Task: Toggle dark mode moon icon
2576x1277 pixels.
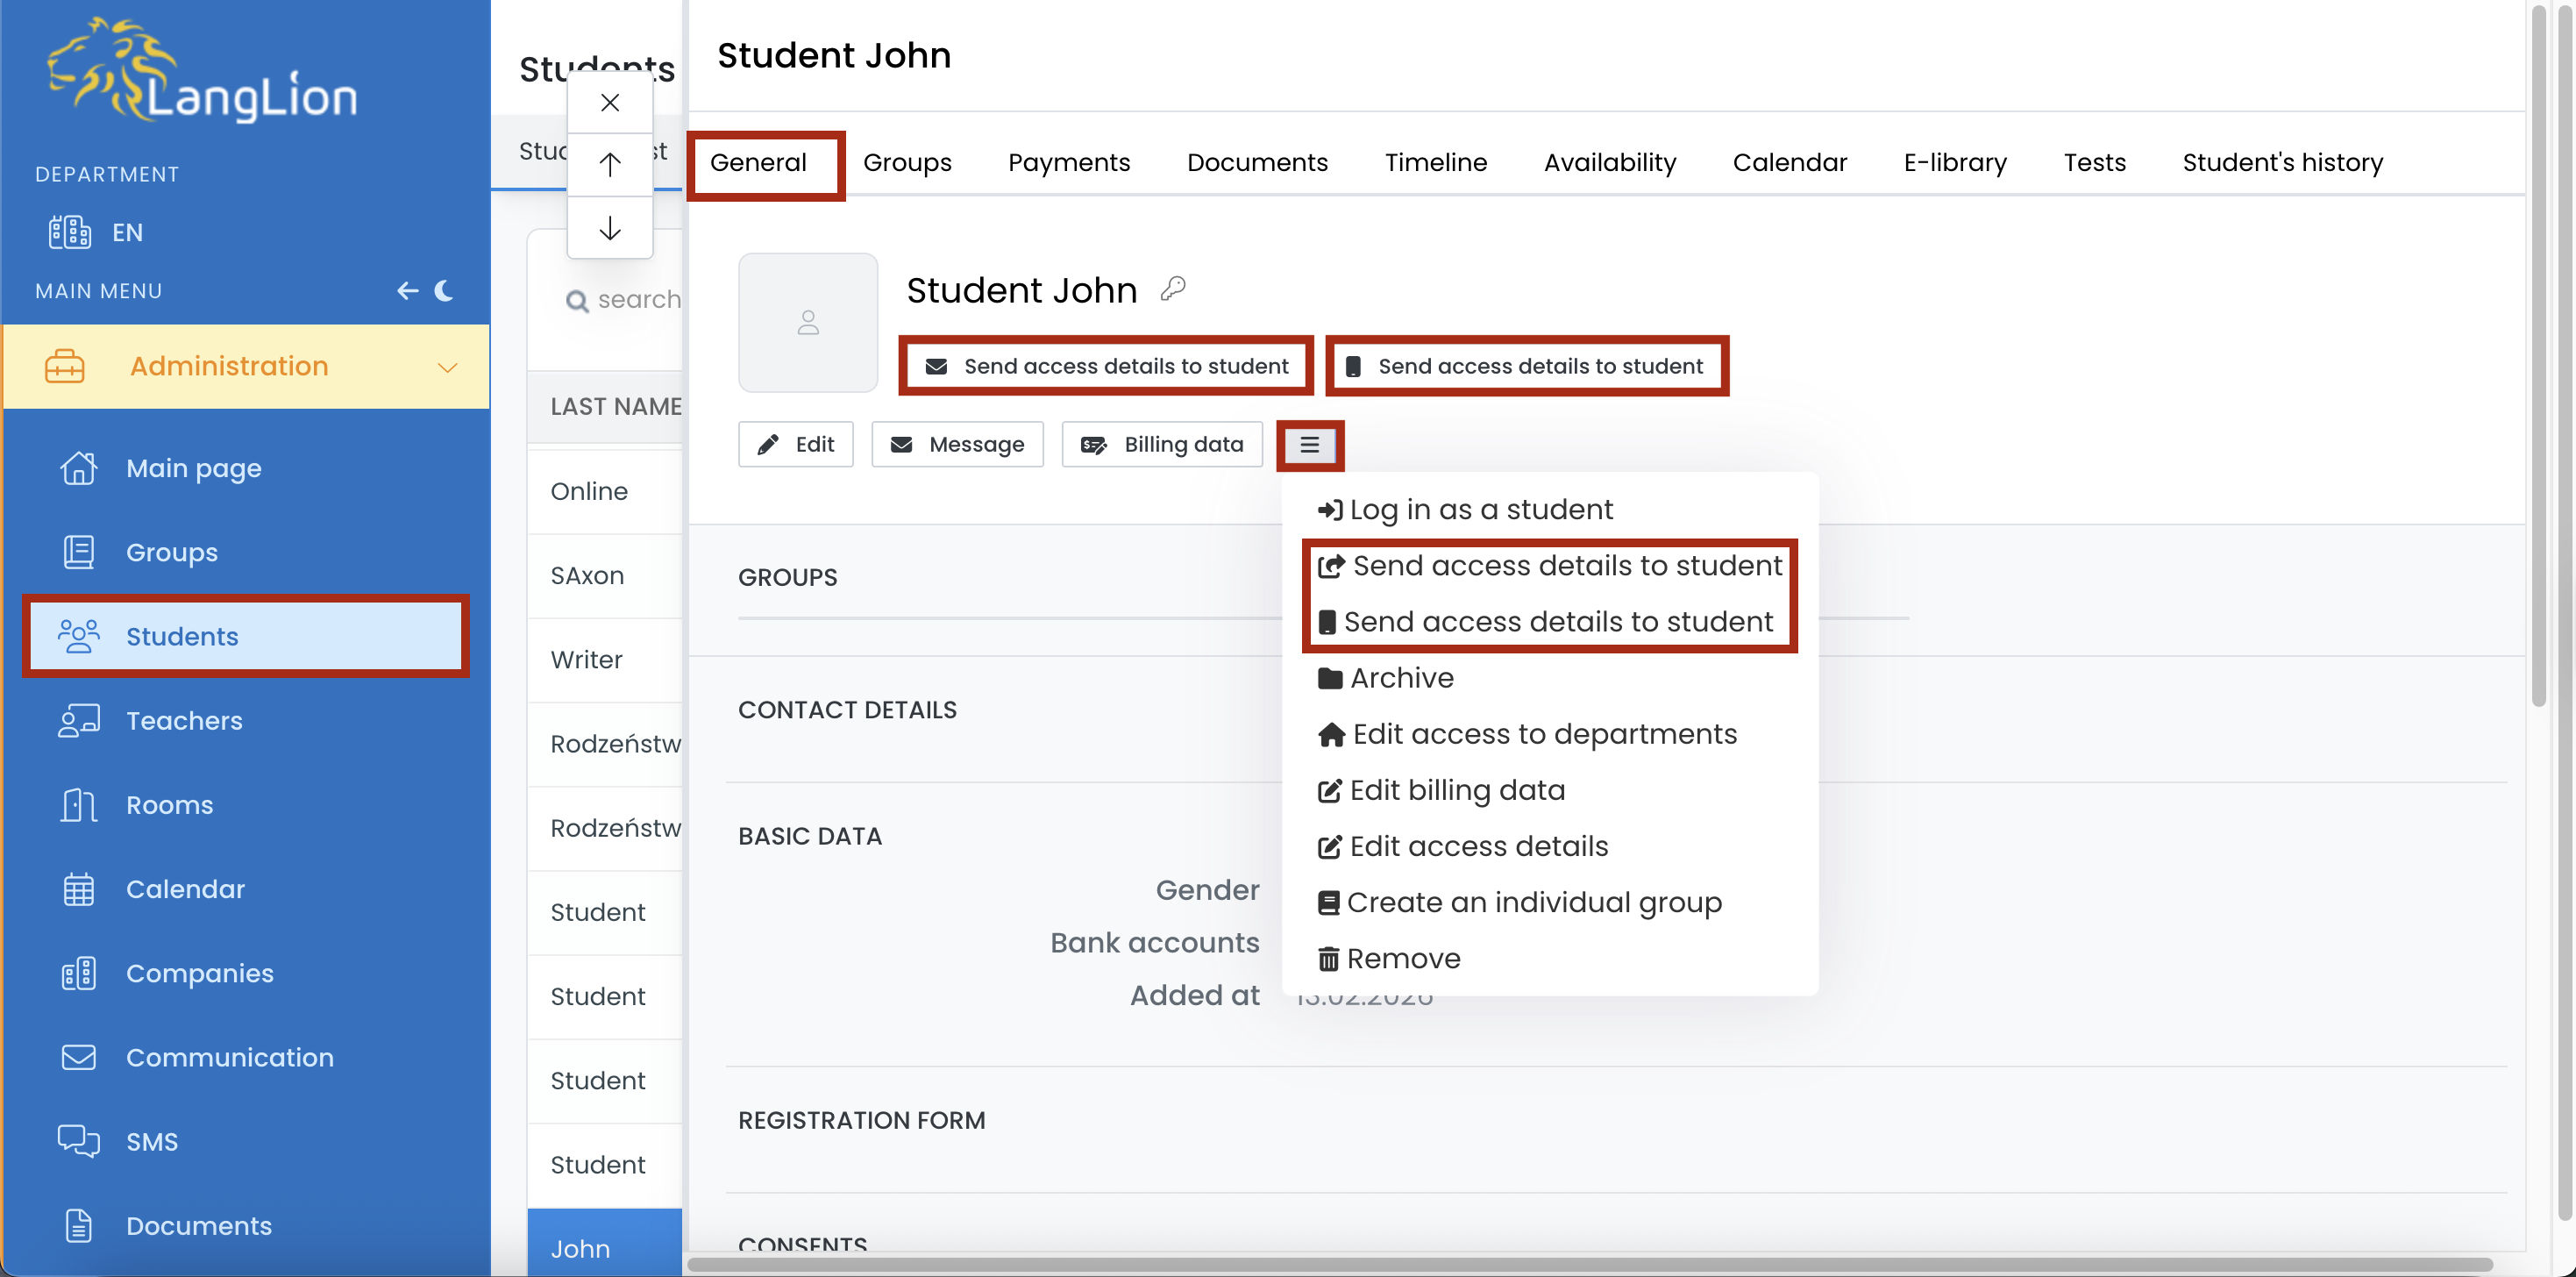Action: [444, 291]
